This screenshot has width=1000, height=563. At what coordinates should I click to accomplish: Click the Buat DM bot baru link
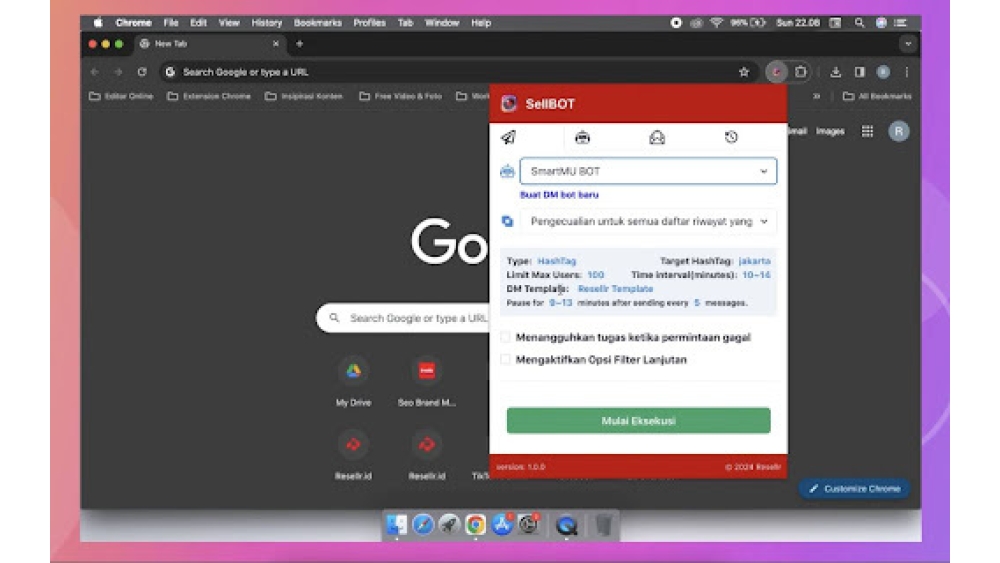(559, 194)
